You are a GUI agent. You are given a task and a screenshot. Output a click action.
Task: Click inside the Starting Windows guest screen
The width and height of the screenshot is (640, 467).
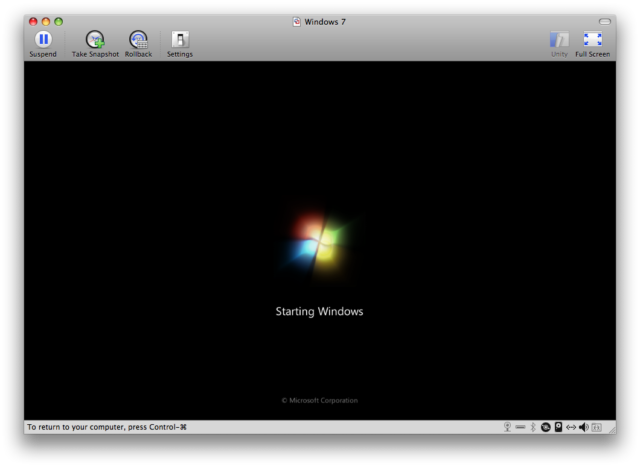tap(320, 241)
